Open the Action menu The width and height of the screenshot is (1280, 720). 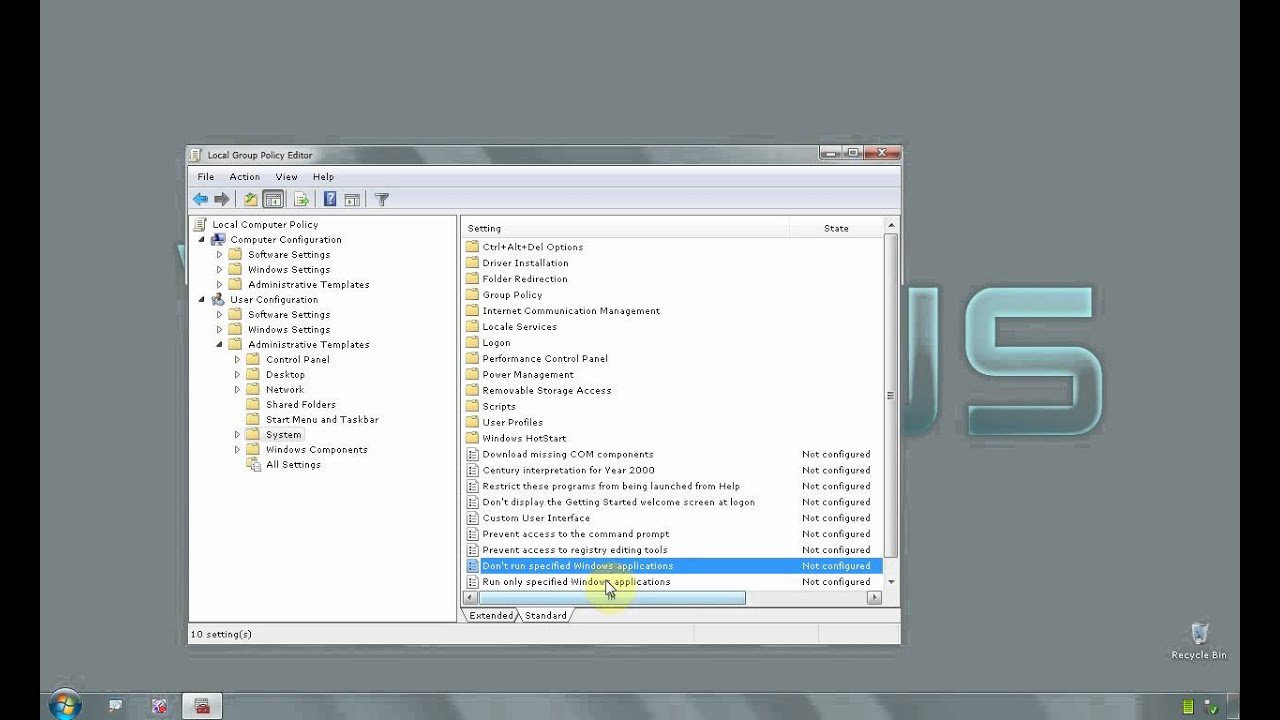pyautogui.click(x=244, y=177)
